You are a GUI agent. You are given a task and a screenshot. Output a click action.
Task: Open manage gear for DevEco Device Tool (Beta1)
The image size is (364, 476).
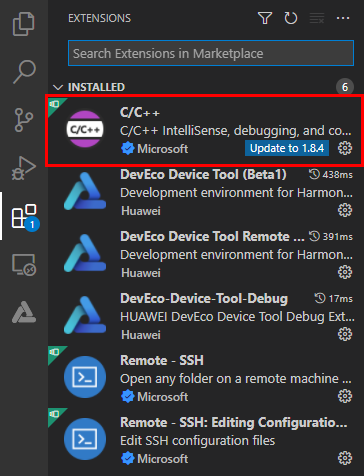(x=345, y=210)
